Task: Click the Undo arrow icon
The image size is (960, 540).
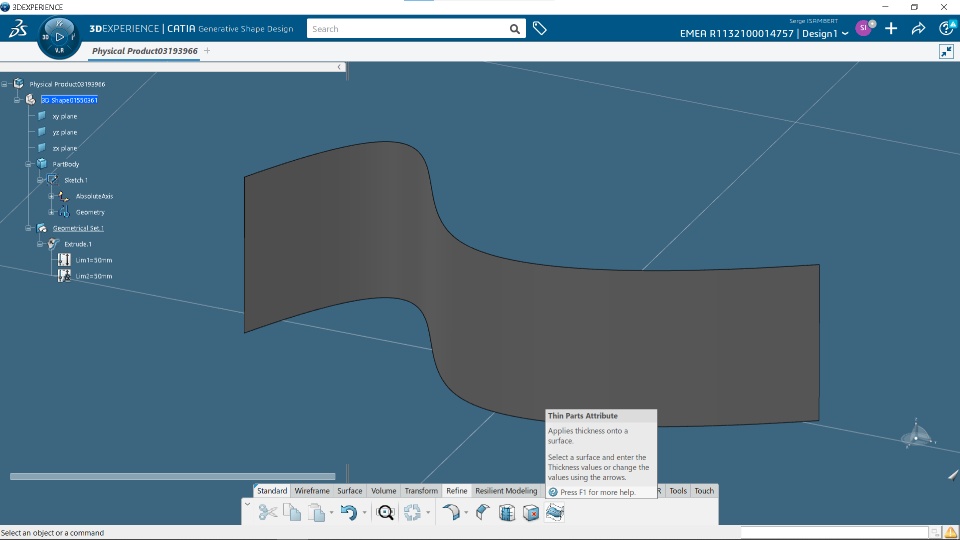Action: pyautogui.click(x=348, y=512)
